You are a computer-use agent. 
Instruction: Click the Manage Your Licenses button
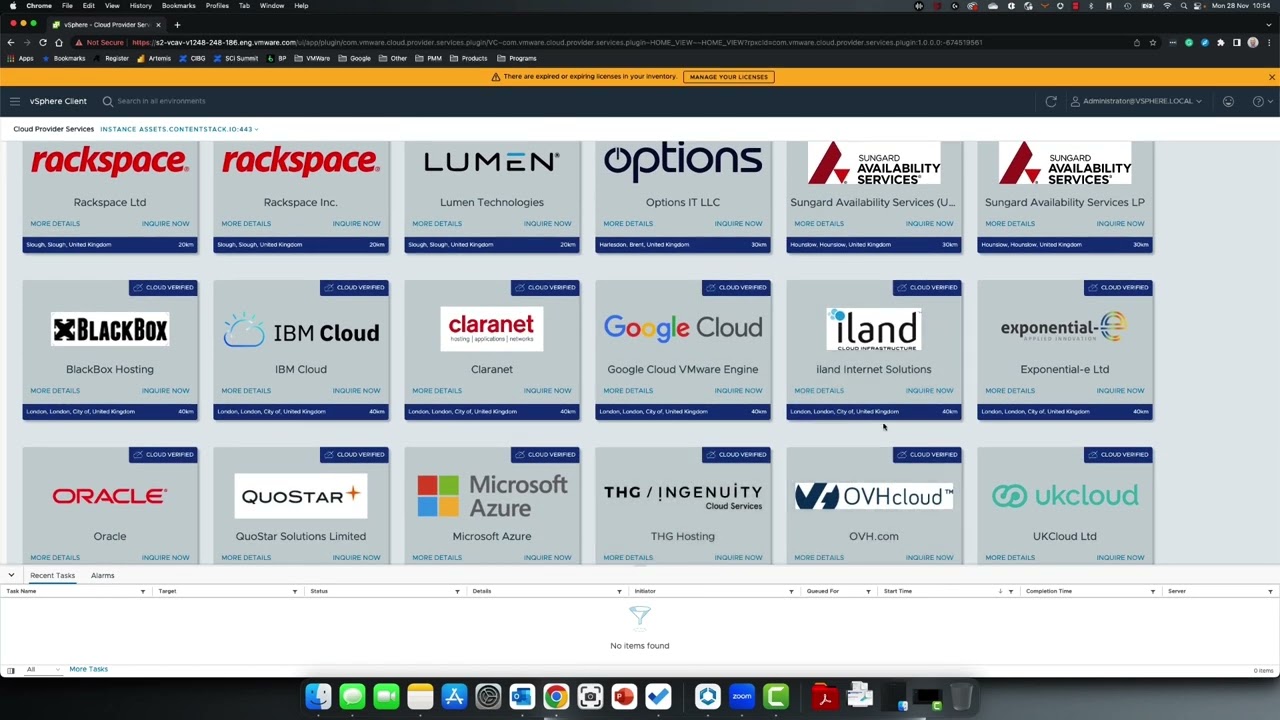[728, 77]
